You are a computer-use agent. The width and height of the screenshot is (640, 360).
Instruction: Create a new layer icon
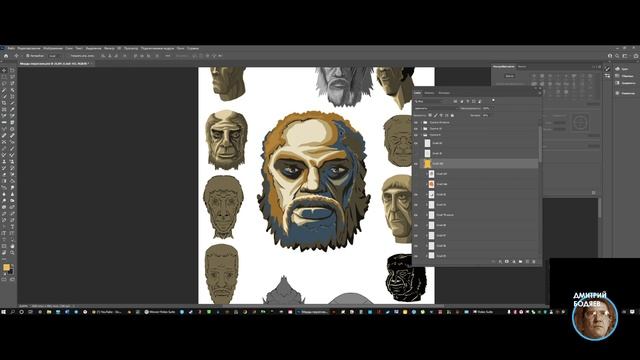(x=527, y=261)
